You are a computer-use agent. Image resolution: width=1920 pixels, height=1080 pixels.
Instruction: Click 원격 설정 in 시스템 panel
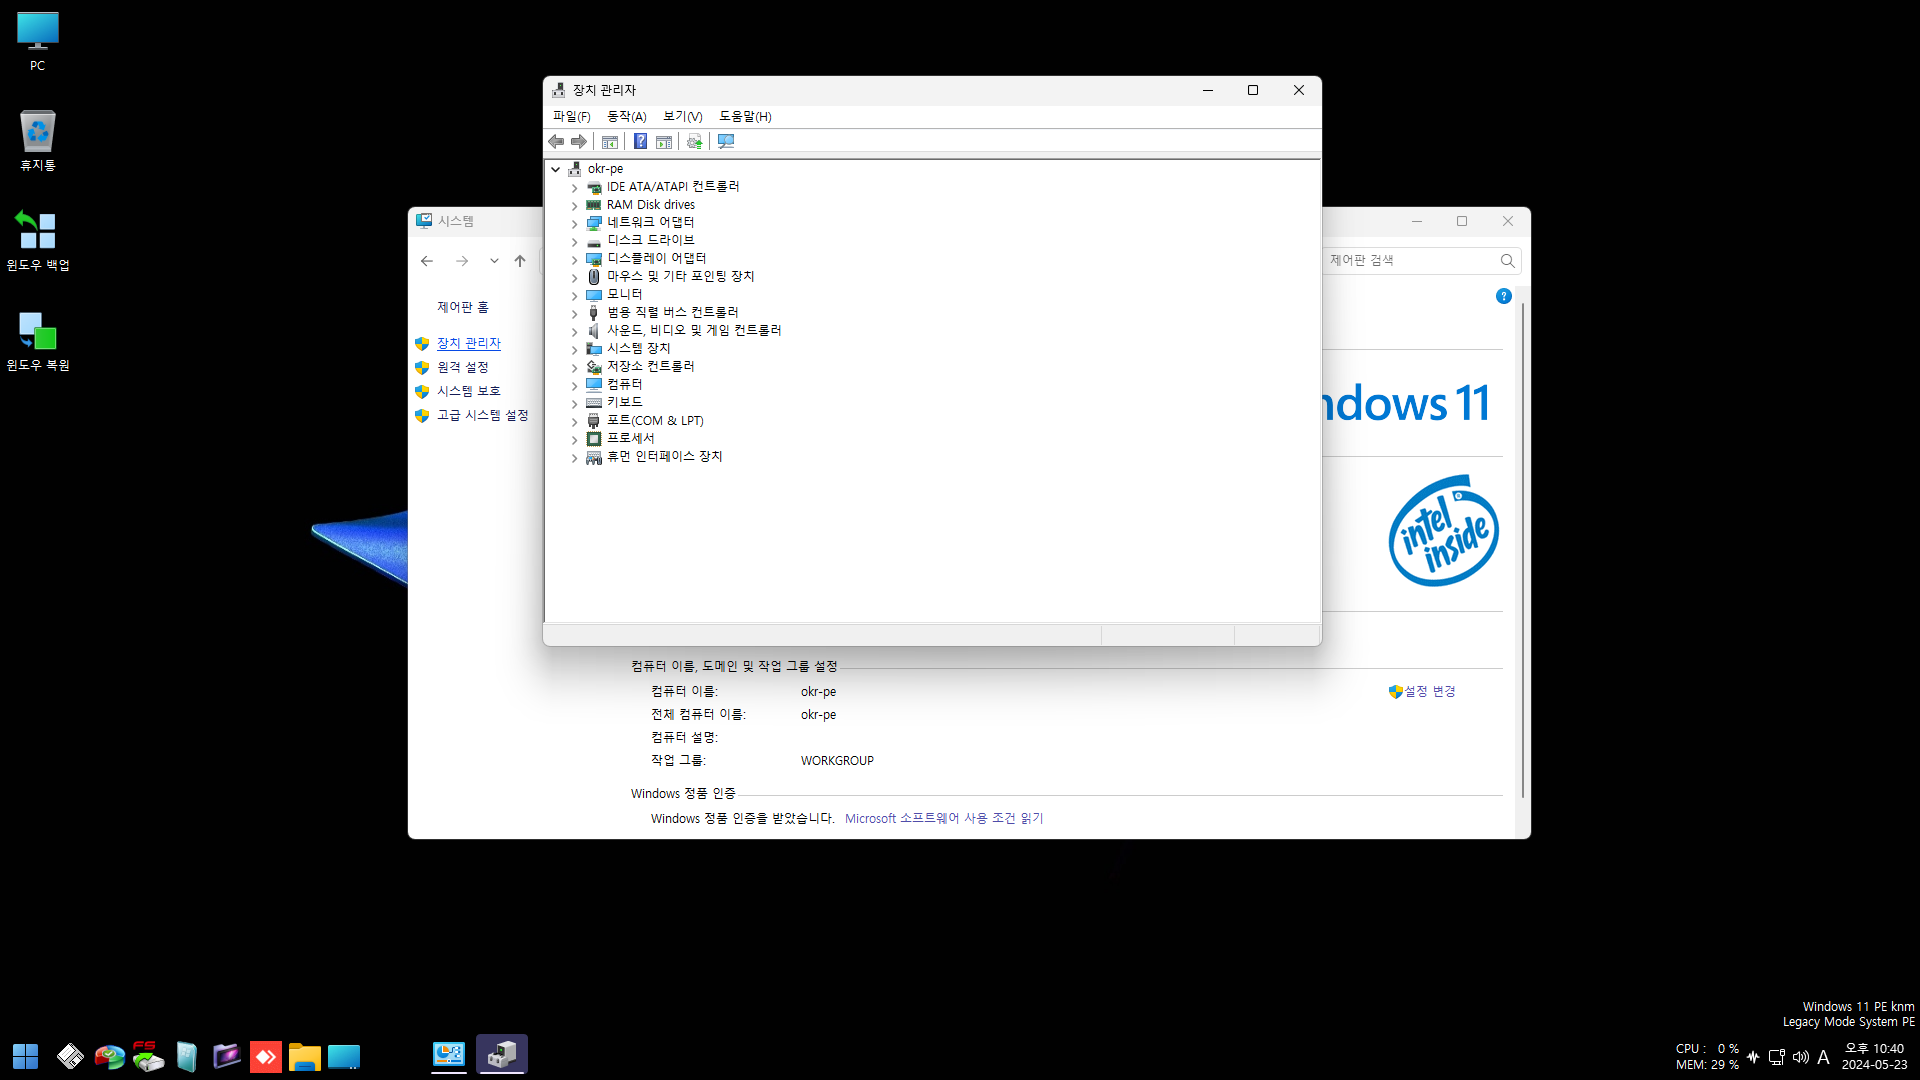[x=462, y=367]
